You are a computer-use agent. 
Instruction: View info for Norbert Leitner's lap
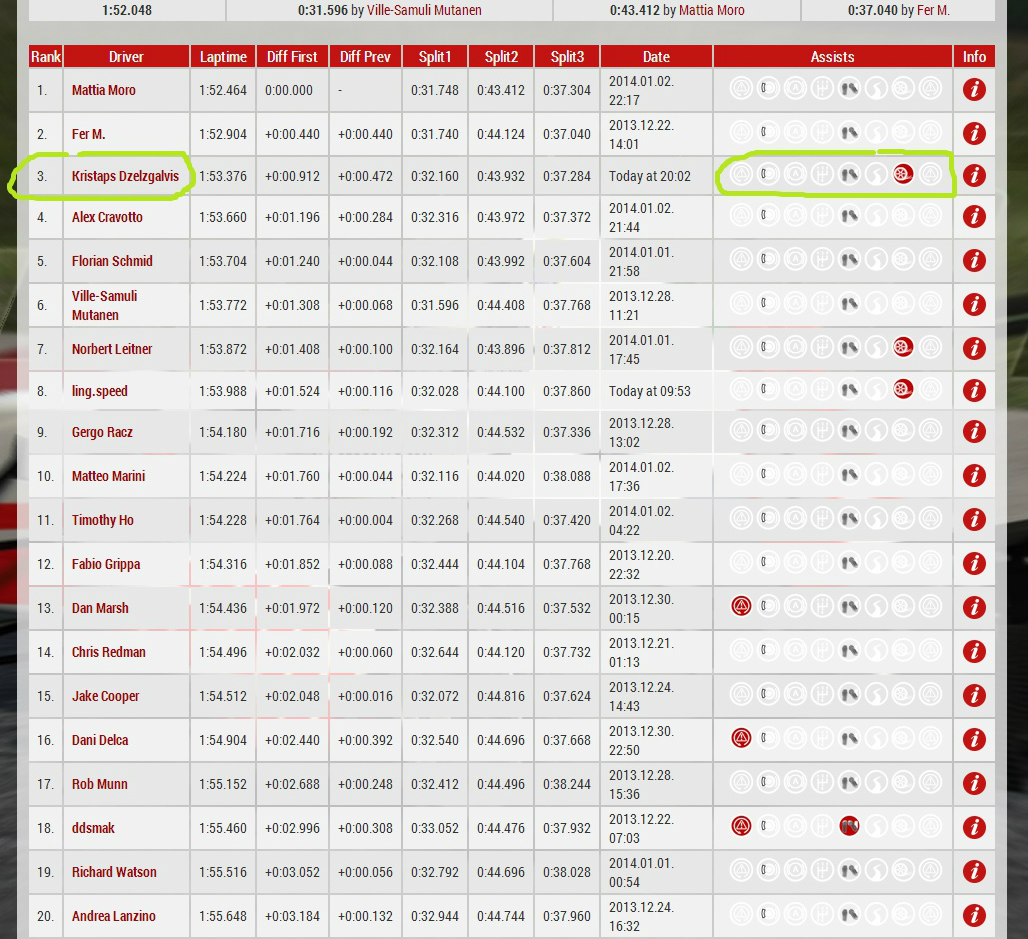(x=974, y=348)
